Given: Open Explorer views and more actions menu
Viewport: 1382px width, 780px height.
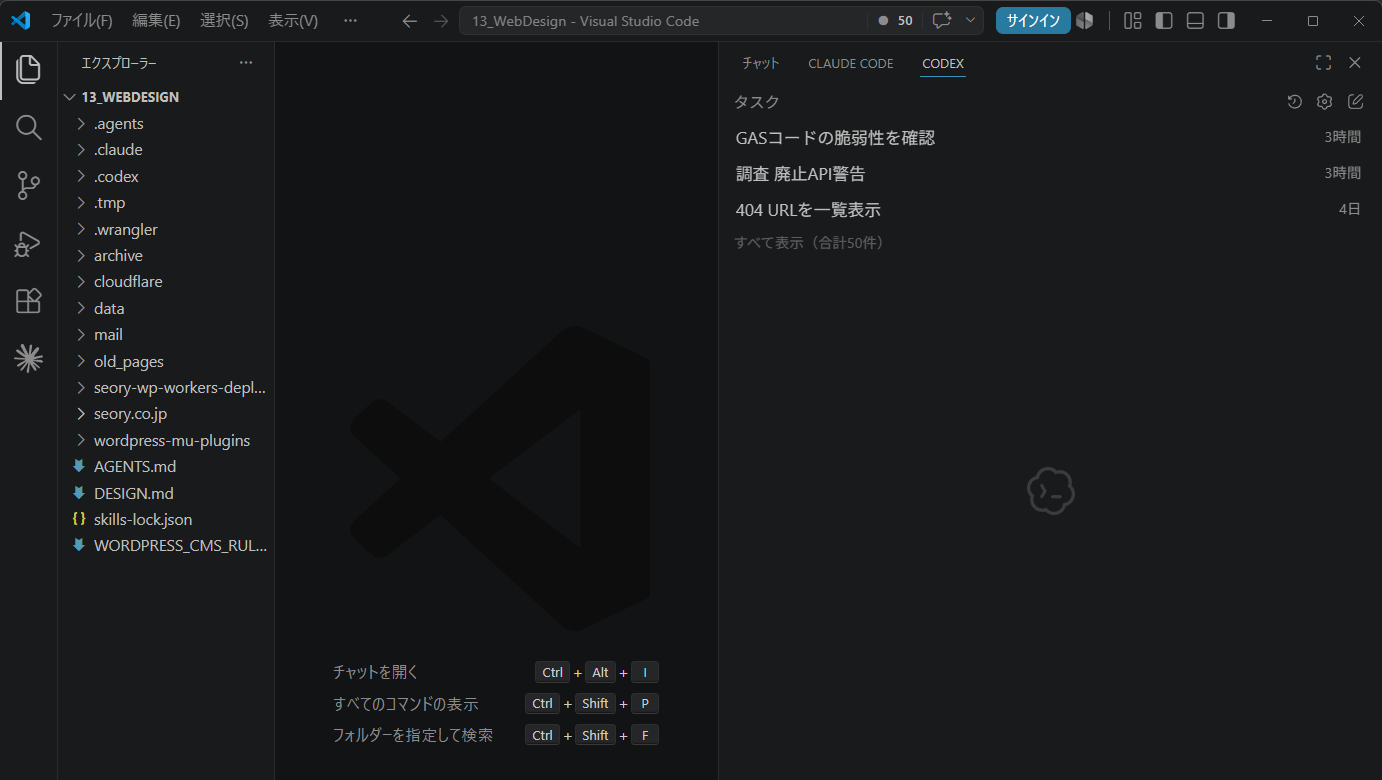Looking at the screenshot, I should 247,63.
